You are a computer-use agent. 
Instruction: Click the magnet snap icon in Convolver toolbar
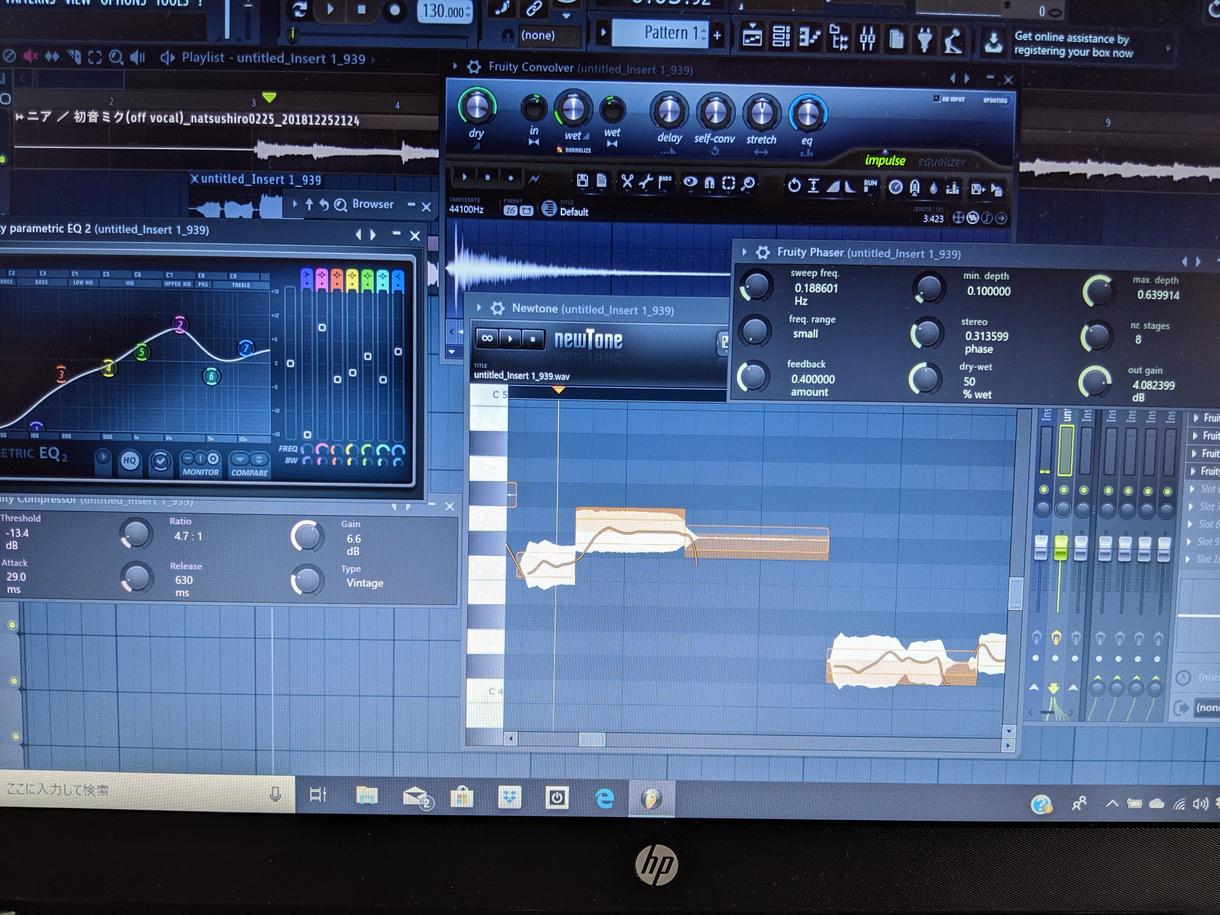click(709, 183)
